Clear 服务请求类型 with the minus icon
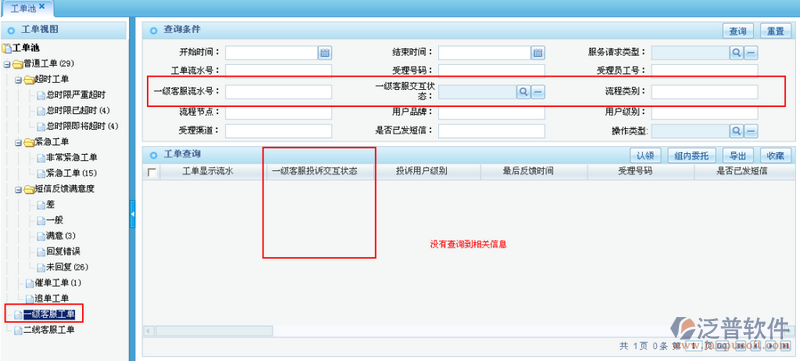Screen dimensions: 800x361 (x=751, y=53)
